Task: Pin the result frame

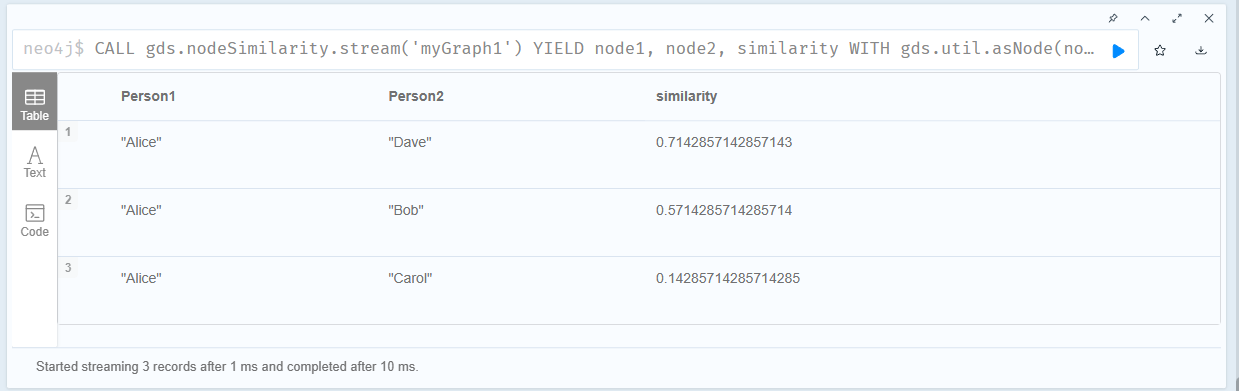Action: 1113,18
